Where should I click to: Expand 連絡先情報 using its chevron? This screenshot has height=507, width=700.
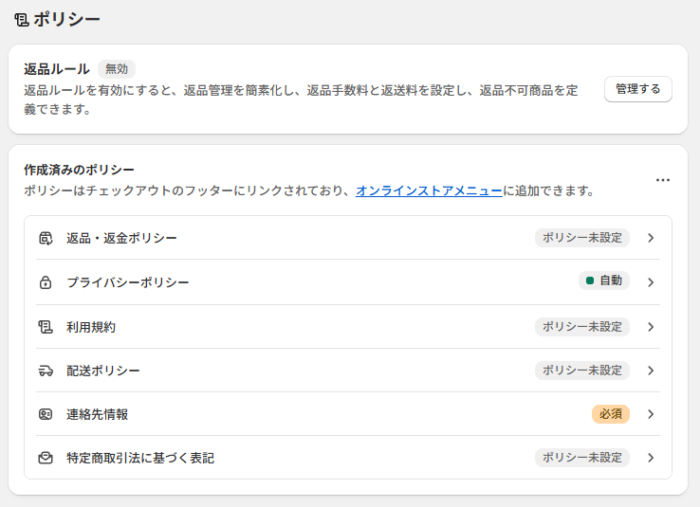[x=650, y=414]
